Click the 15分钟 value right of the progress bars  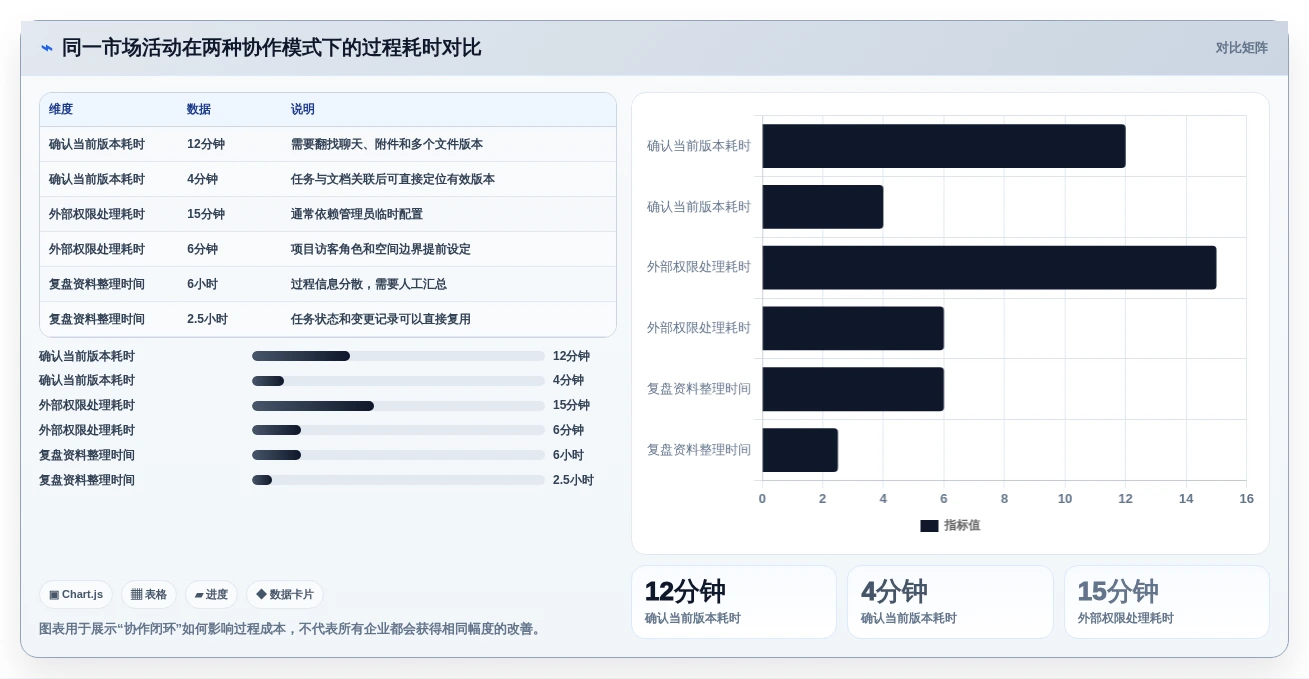pos(571,406)
